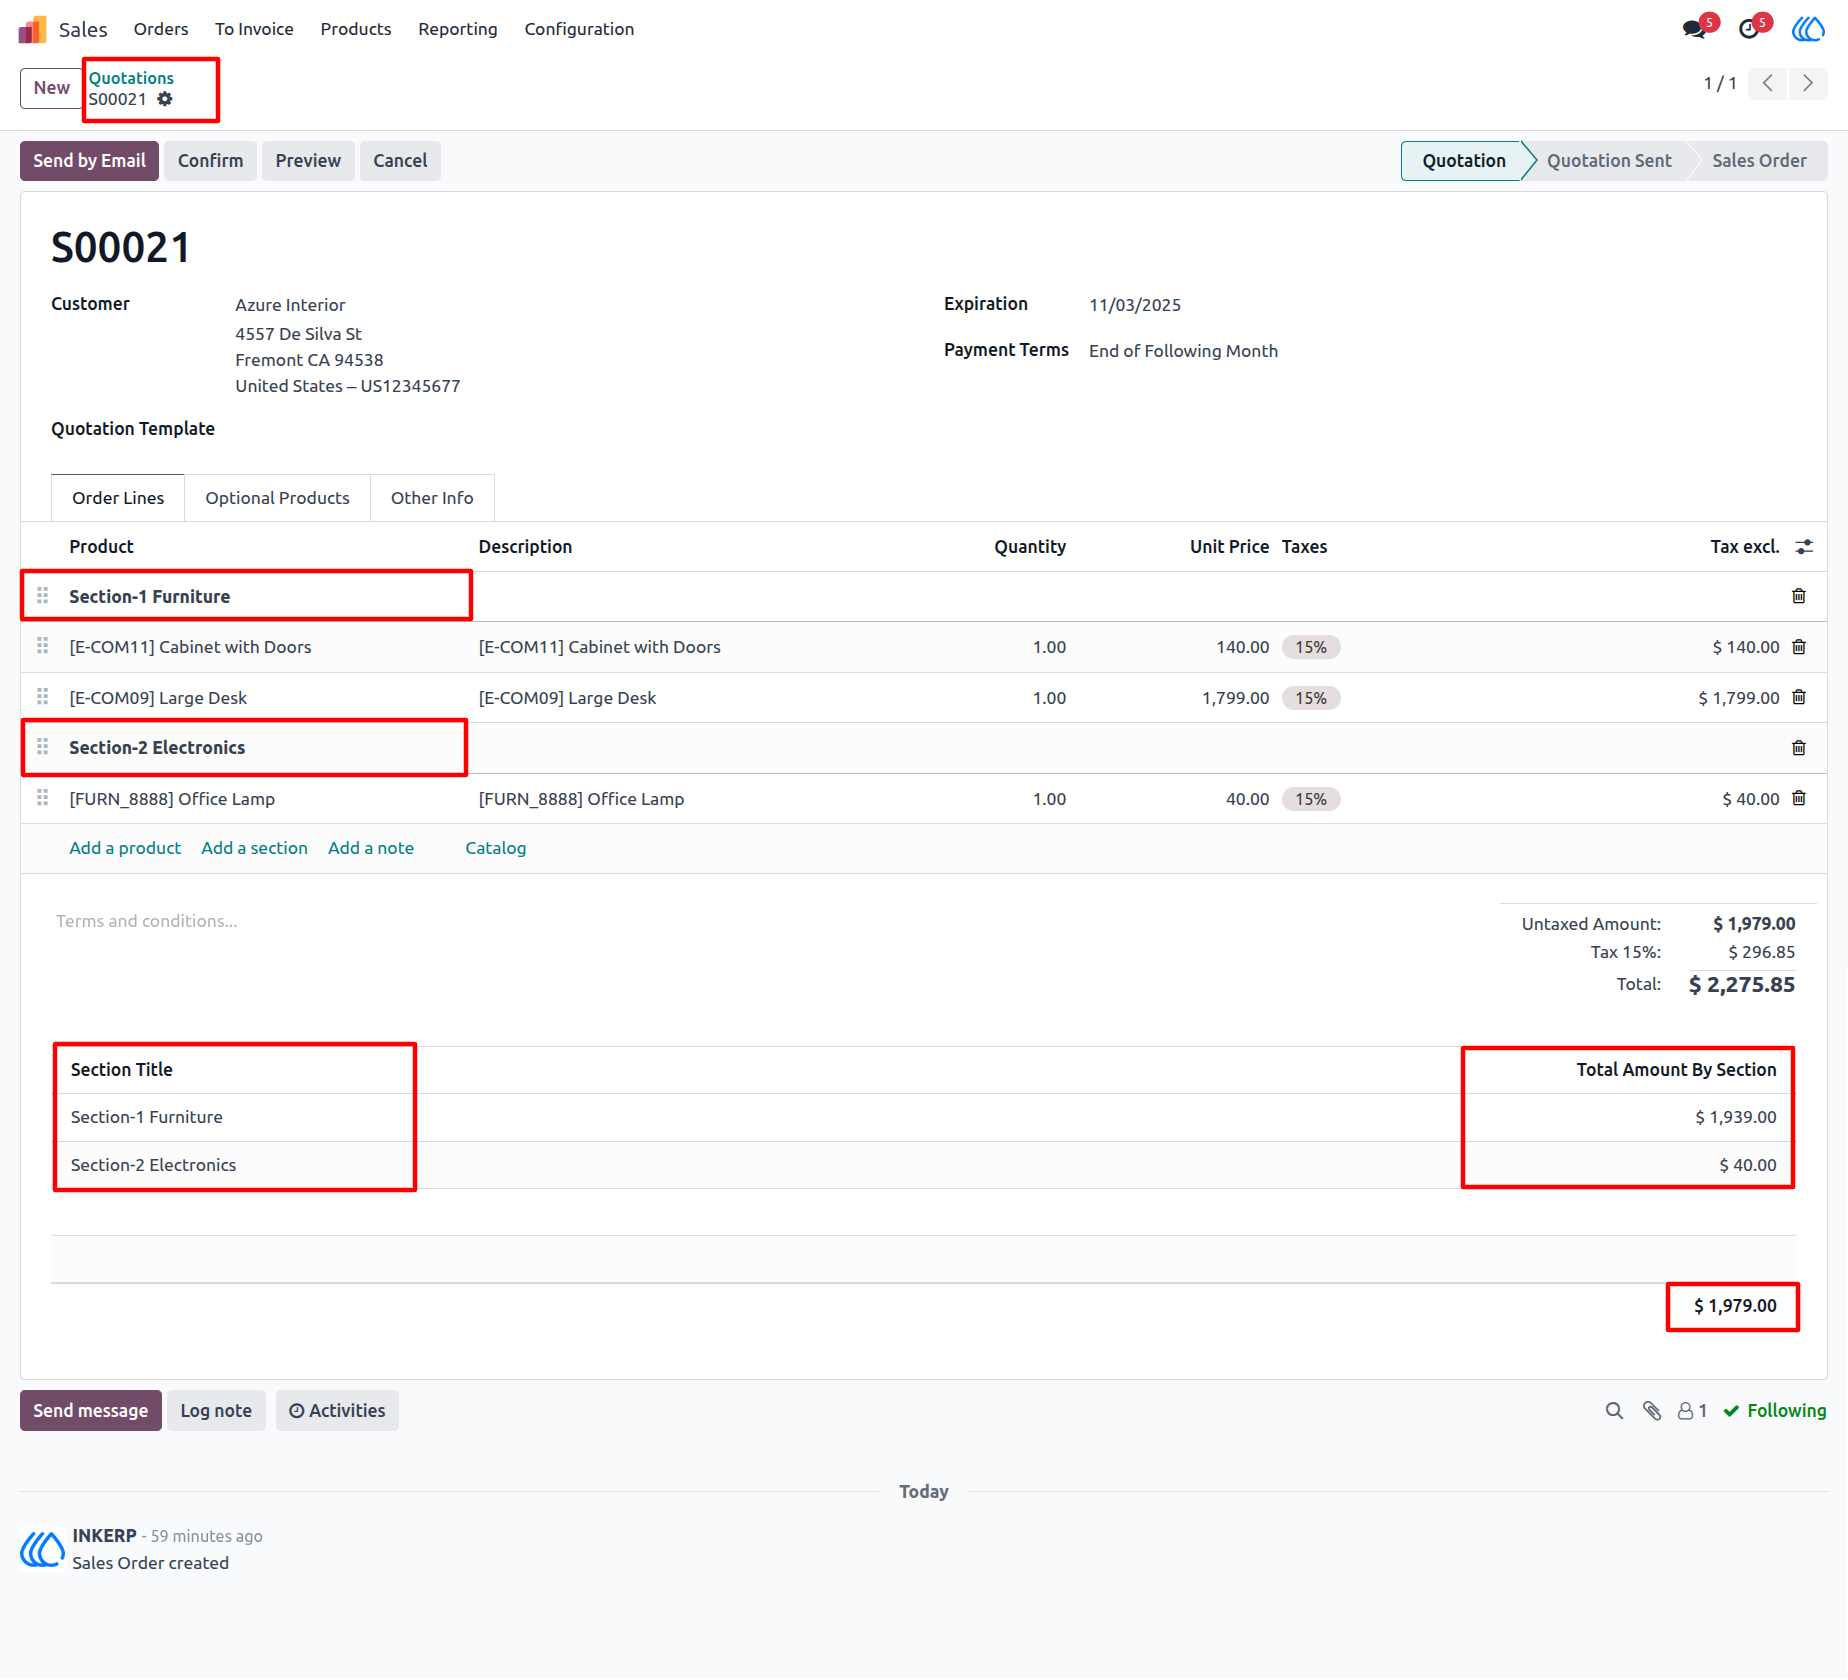Open the activities clock icon
The image size is (1848, 1680).
tap(1749, 29)
